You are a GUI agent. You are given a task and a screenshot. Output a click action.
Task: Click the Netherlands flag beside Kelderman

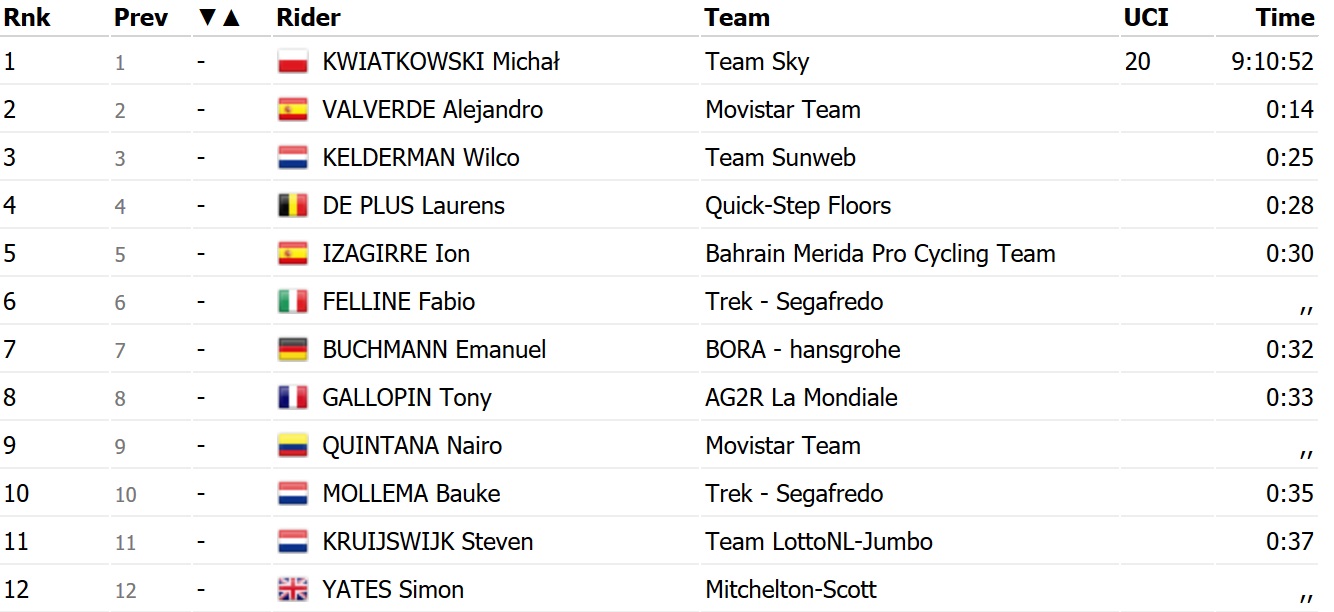[x=292, y=158]
